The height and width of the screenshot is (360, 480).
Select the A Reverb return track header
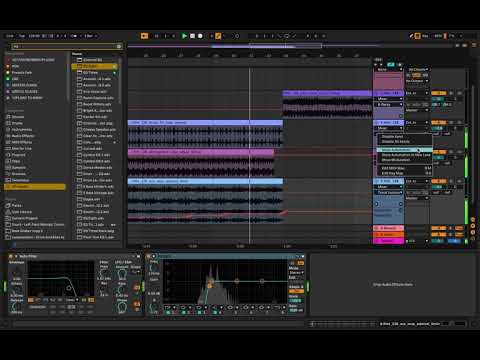pyautogui.click(x=388, y=228)
